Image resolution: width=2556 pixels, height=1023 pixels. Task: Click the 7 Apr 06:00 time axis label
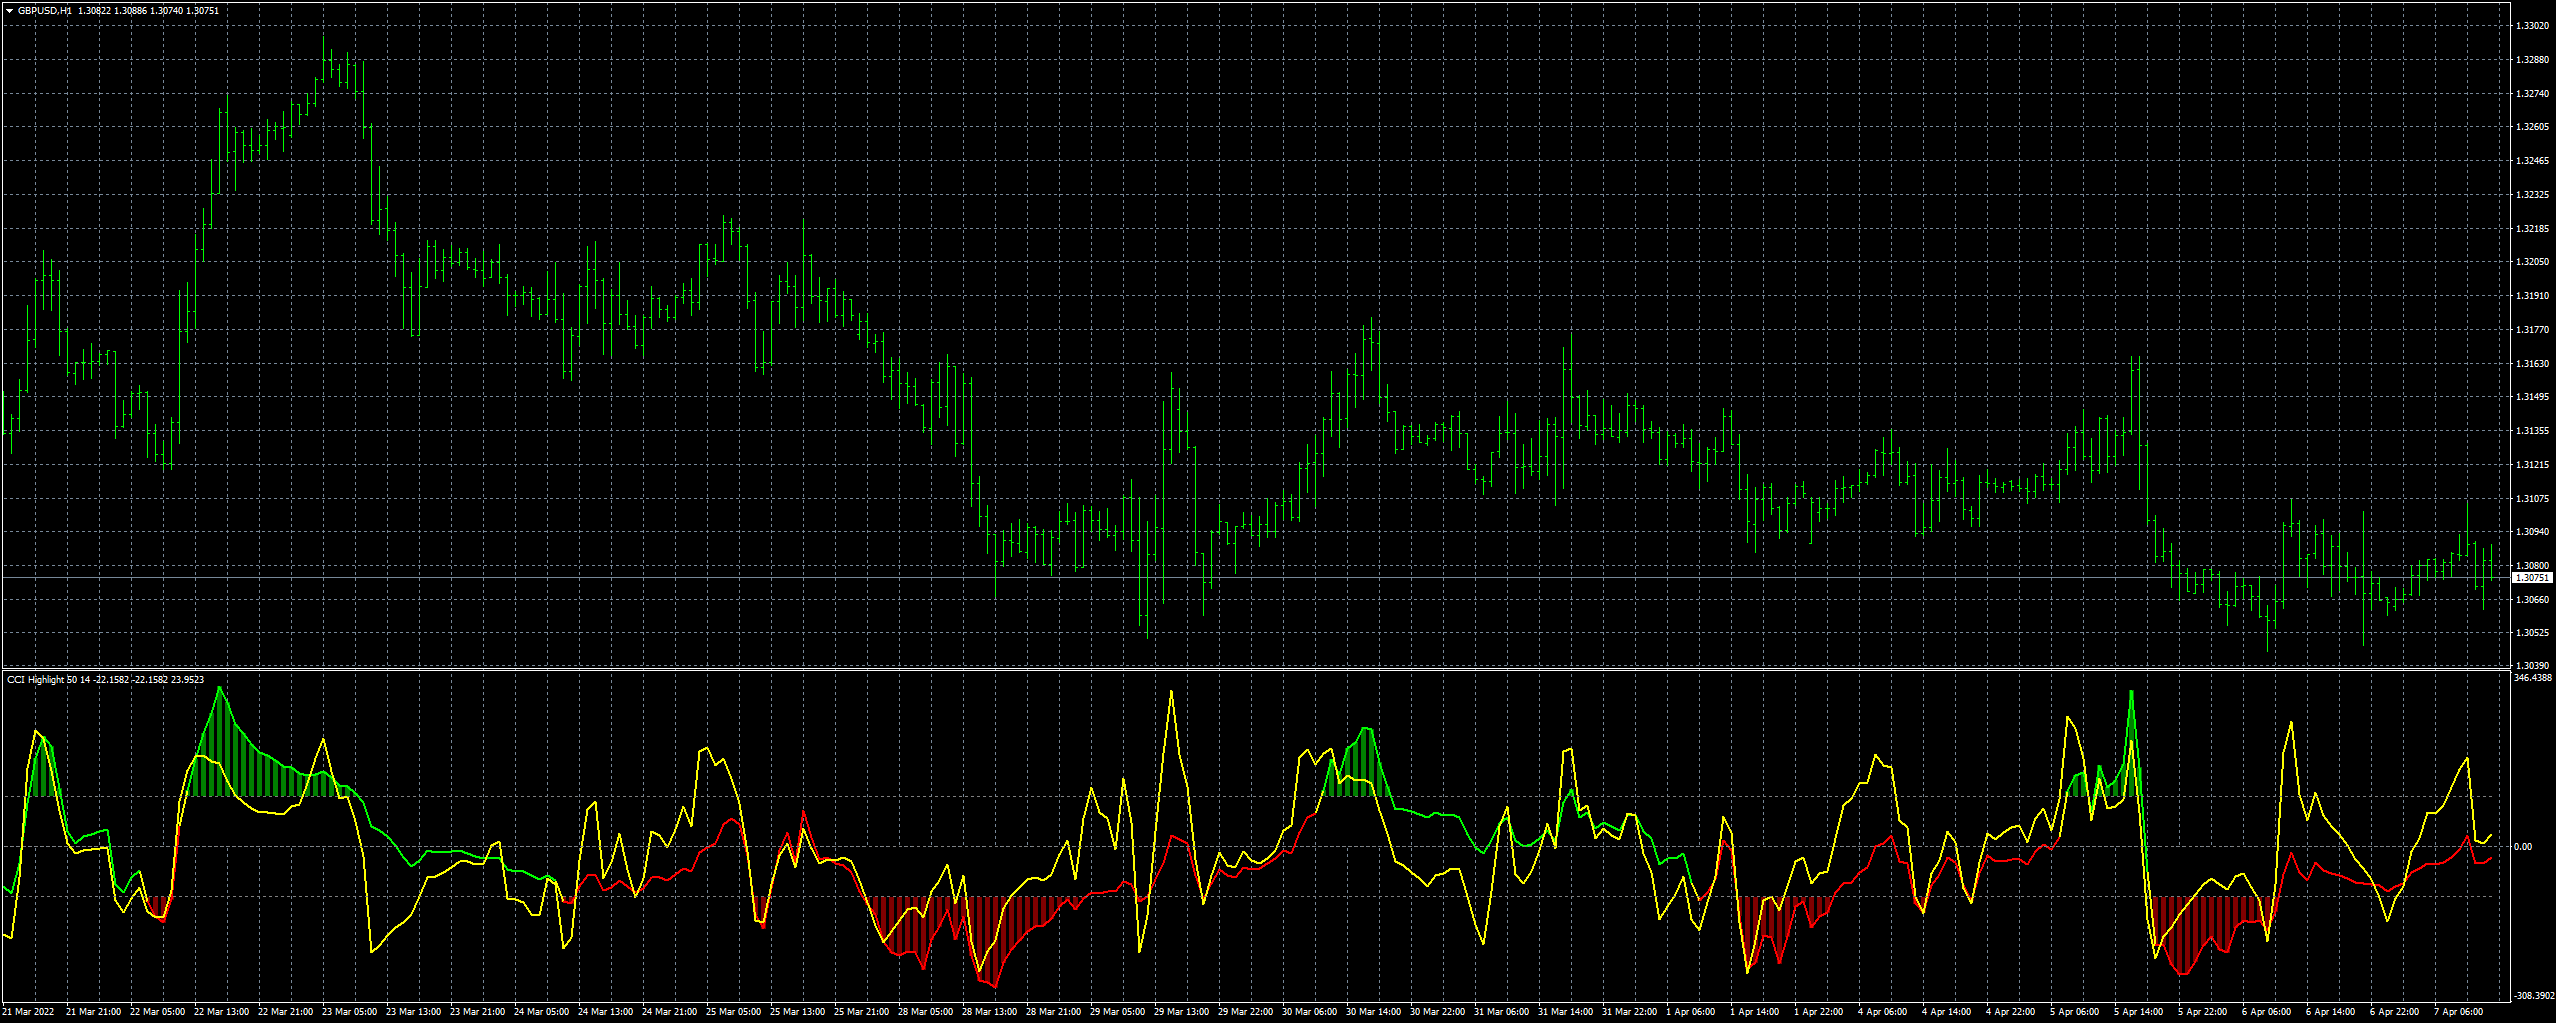pyautogui.click(x=2458, y=1012)
